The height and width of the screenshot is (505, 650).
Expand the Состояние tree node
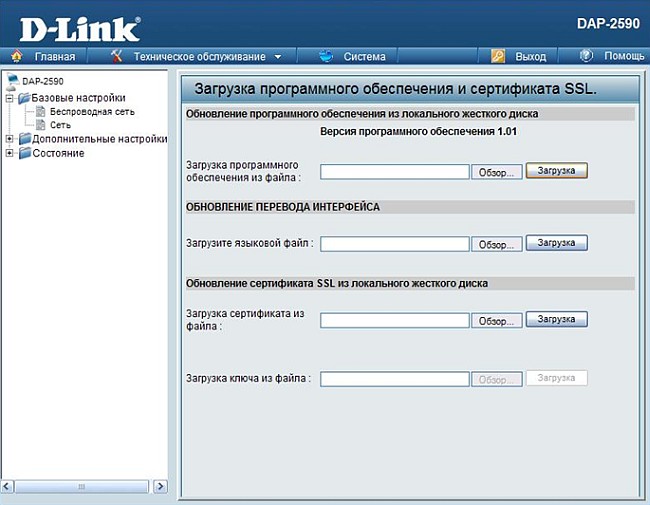click(9, 153)
